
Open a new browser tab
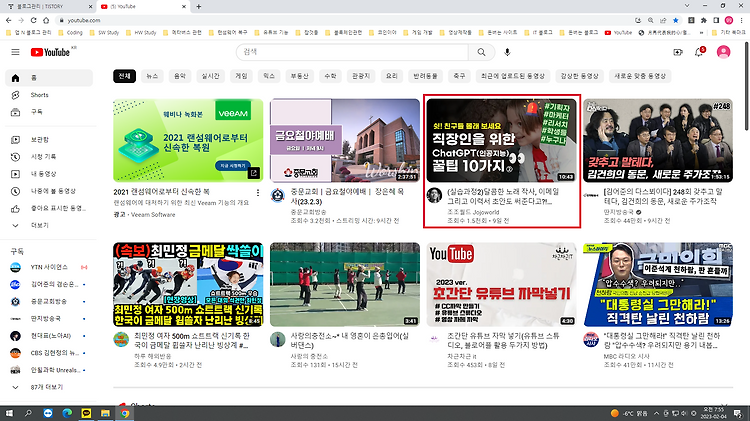point(199,7)
